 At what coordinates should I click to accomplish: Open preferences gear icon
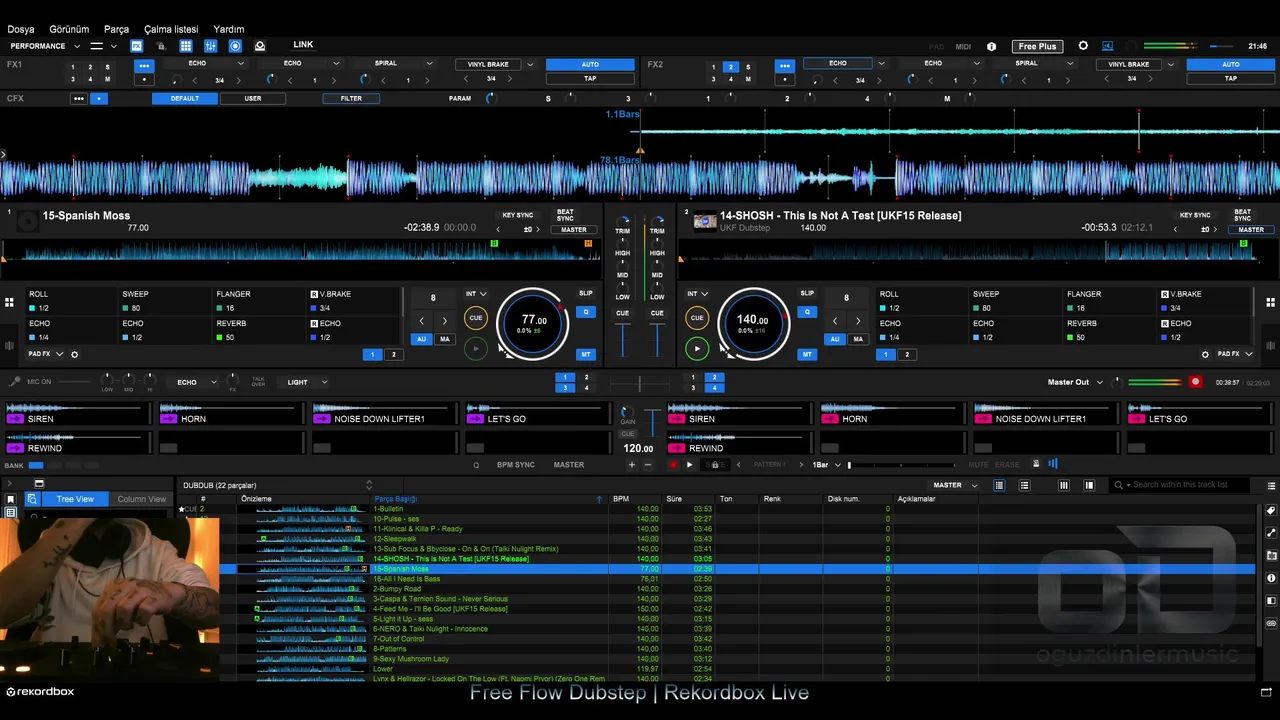click(1083, 46)
